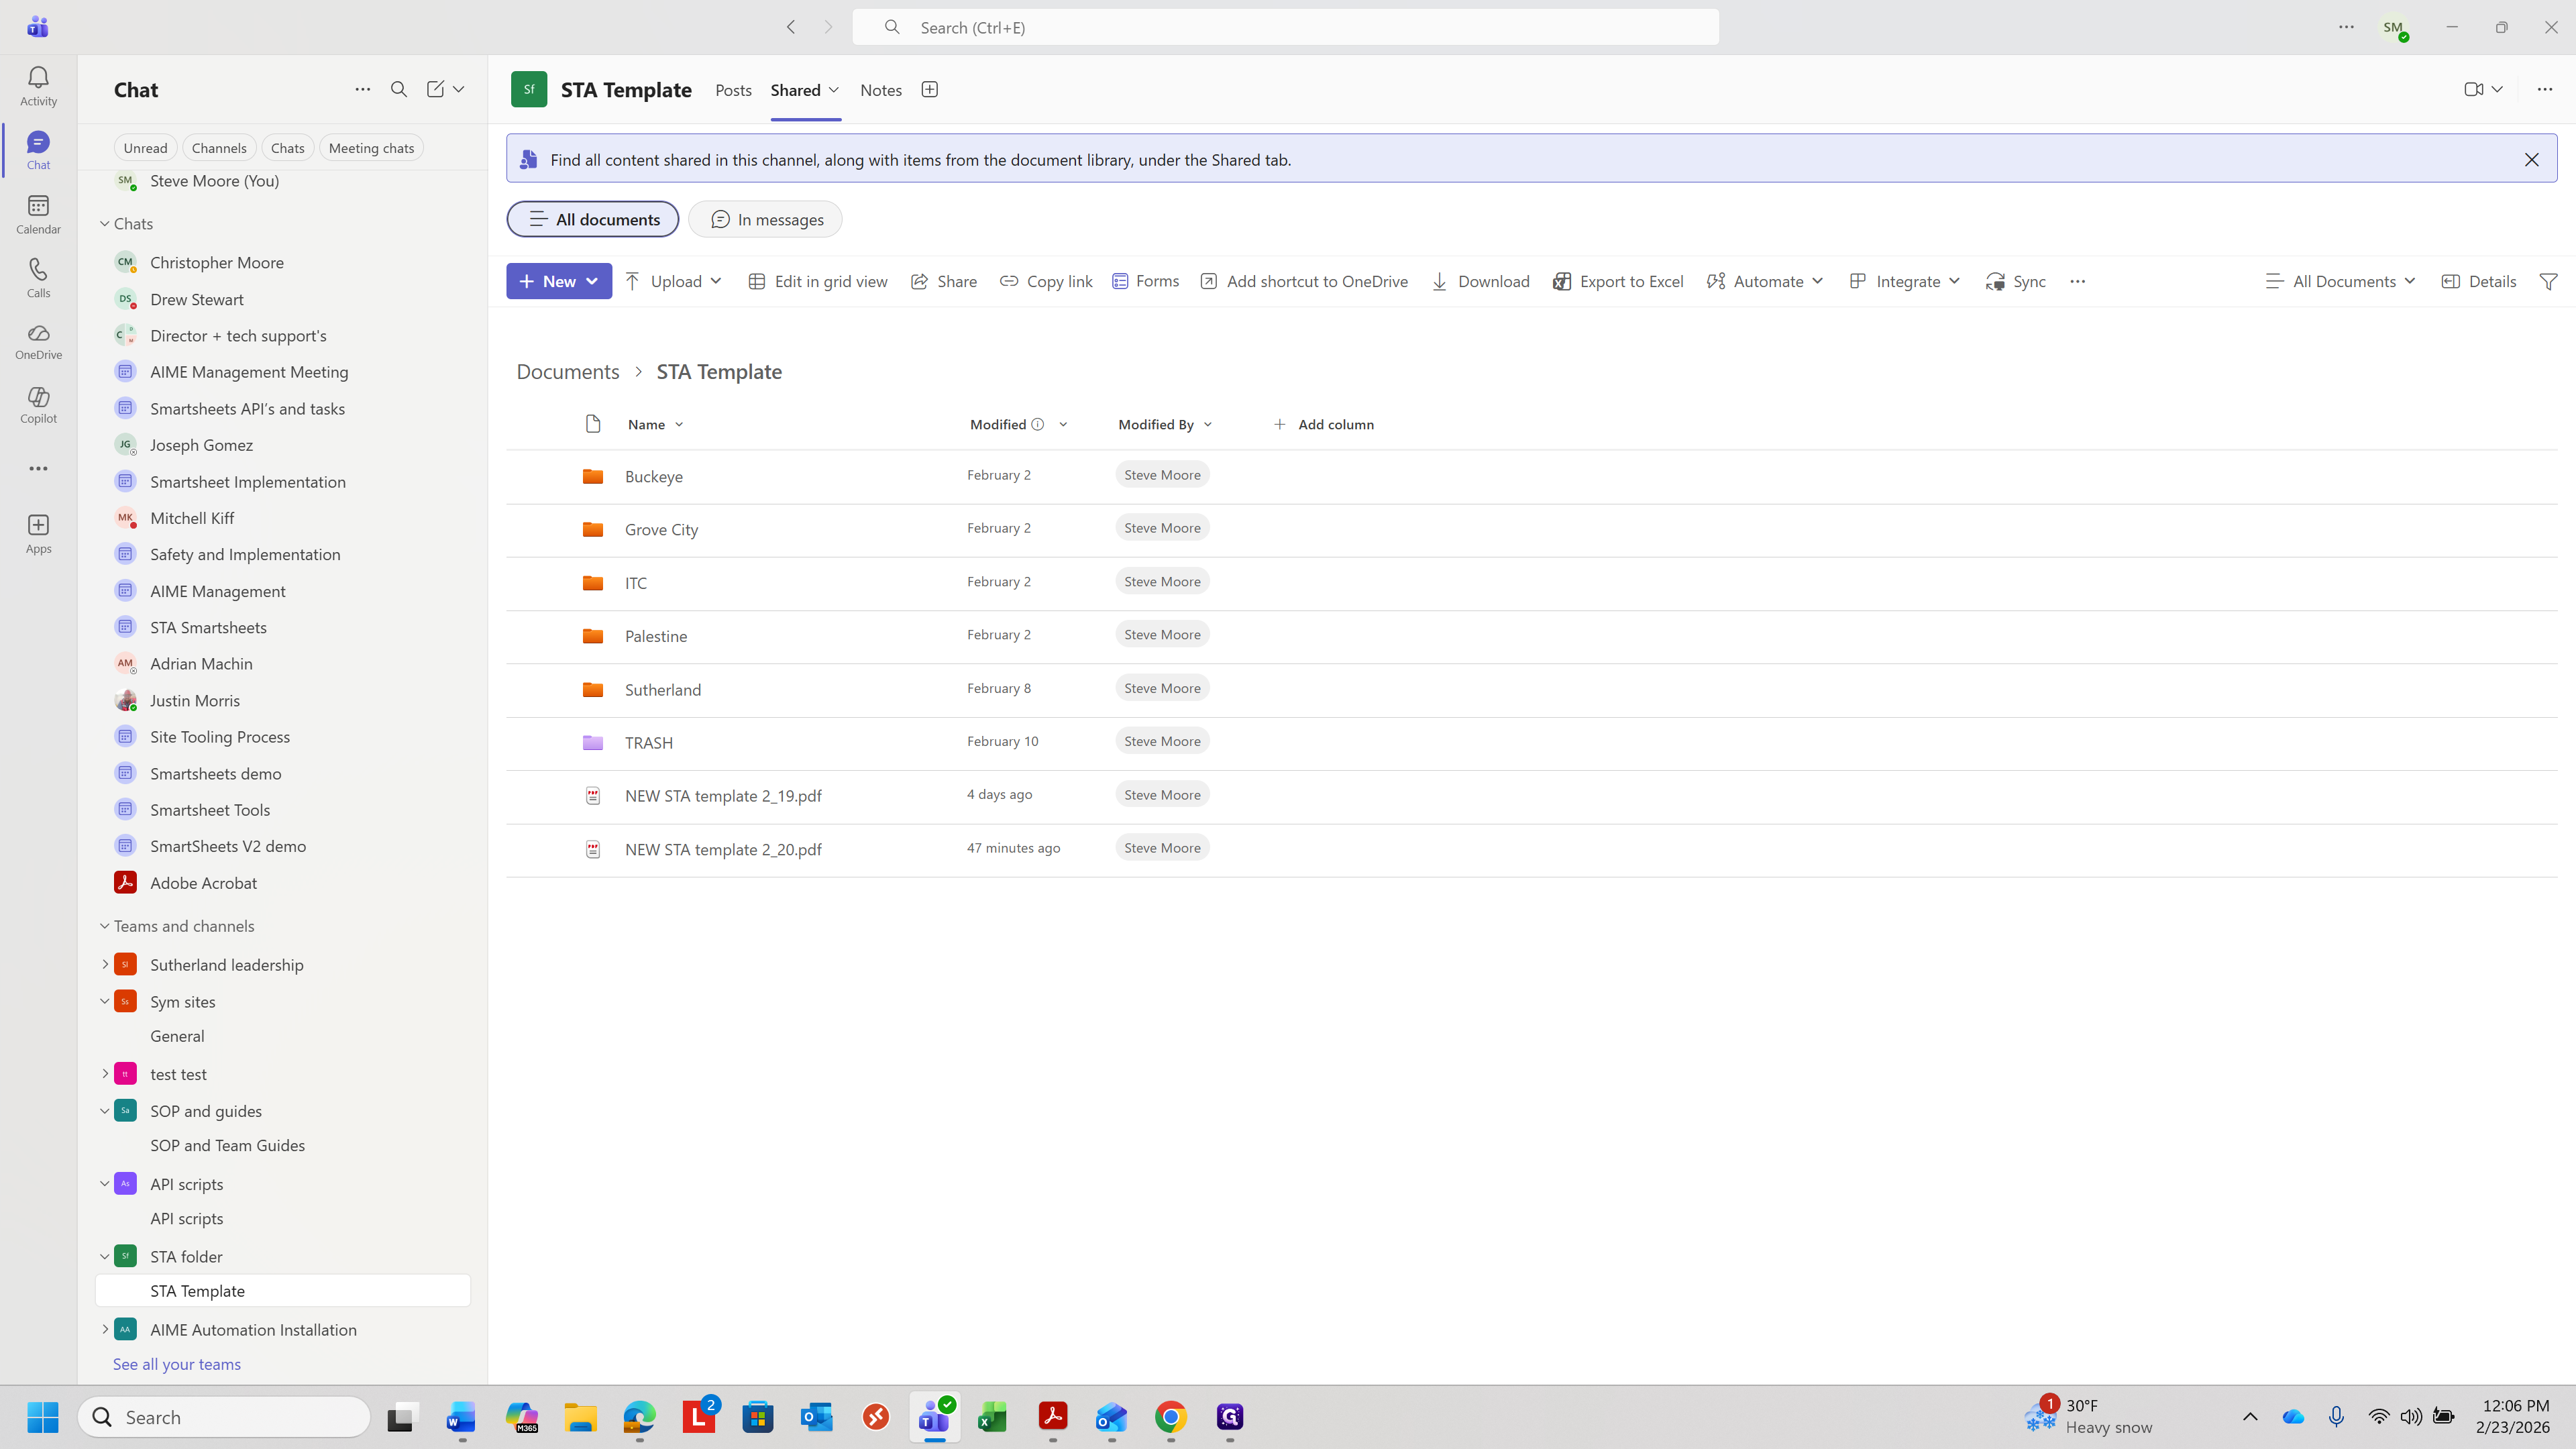Select the All documents view toggle

pos(593,220)
